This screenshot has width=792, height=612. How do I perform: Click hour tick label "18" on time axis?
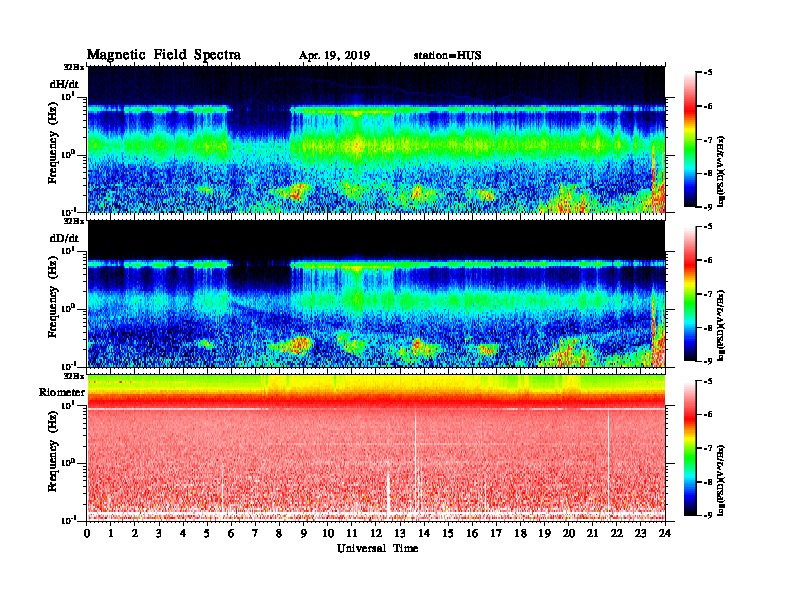point(520,533)
